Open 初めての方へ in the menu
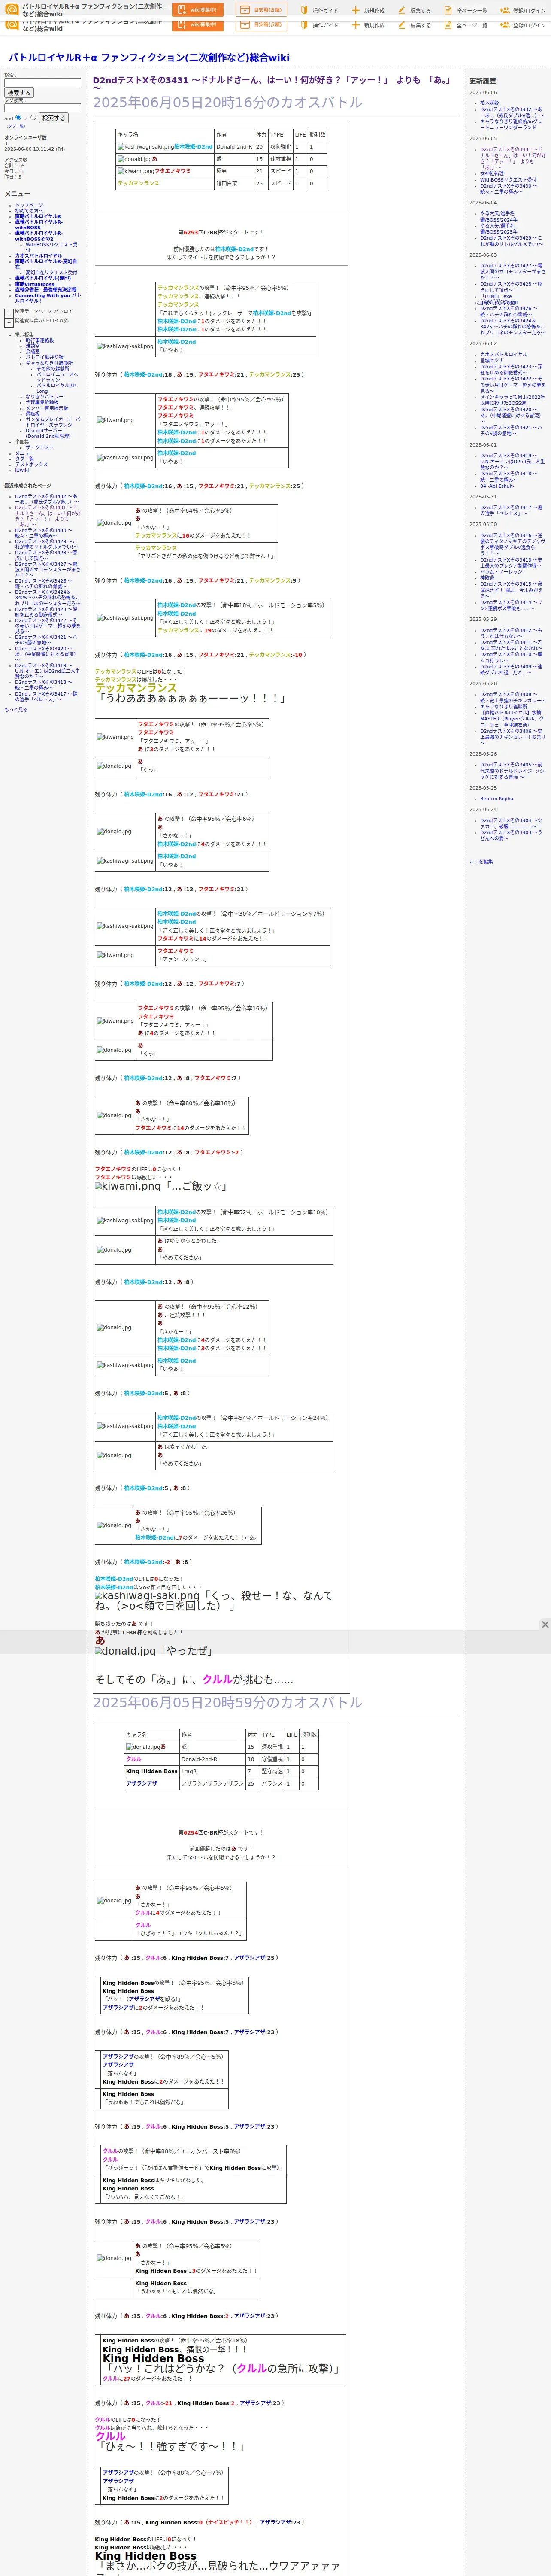Image resolution: width=551 pixels, height=2576 pixels. [x=29, y=210]
